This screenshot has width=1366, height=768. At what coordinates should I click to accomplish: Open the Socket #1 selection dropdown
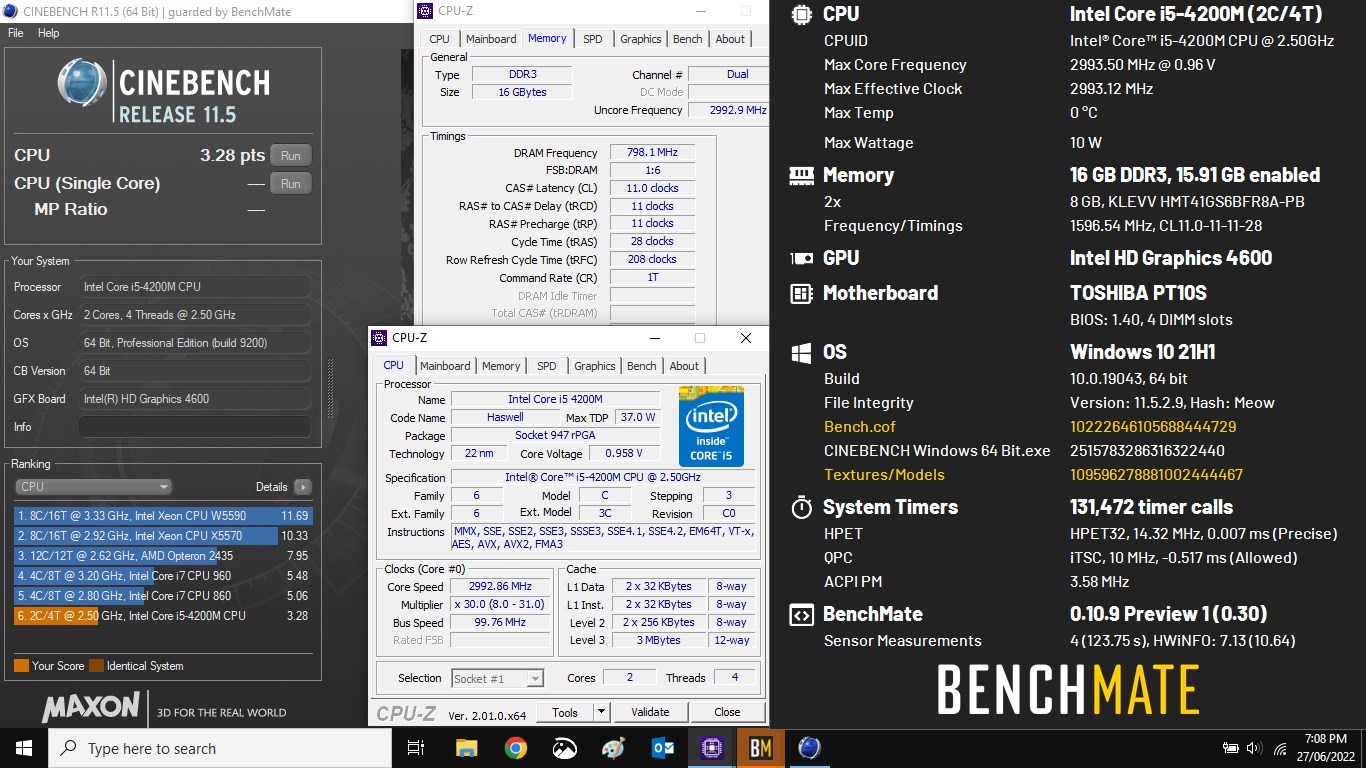click(x=497, y=678)
